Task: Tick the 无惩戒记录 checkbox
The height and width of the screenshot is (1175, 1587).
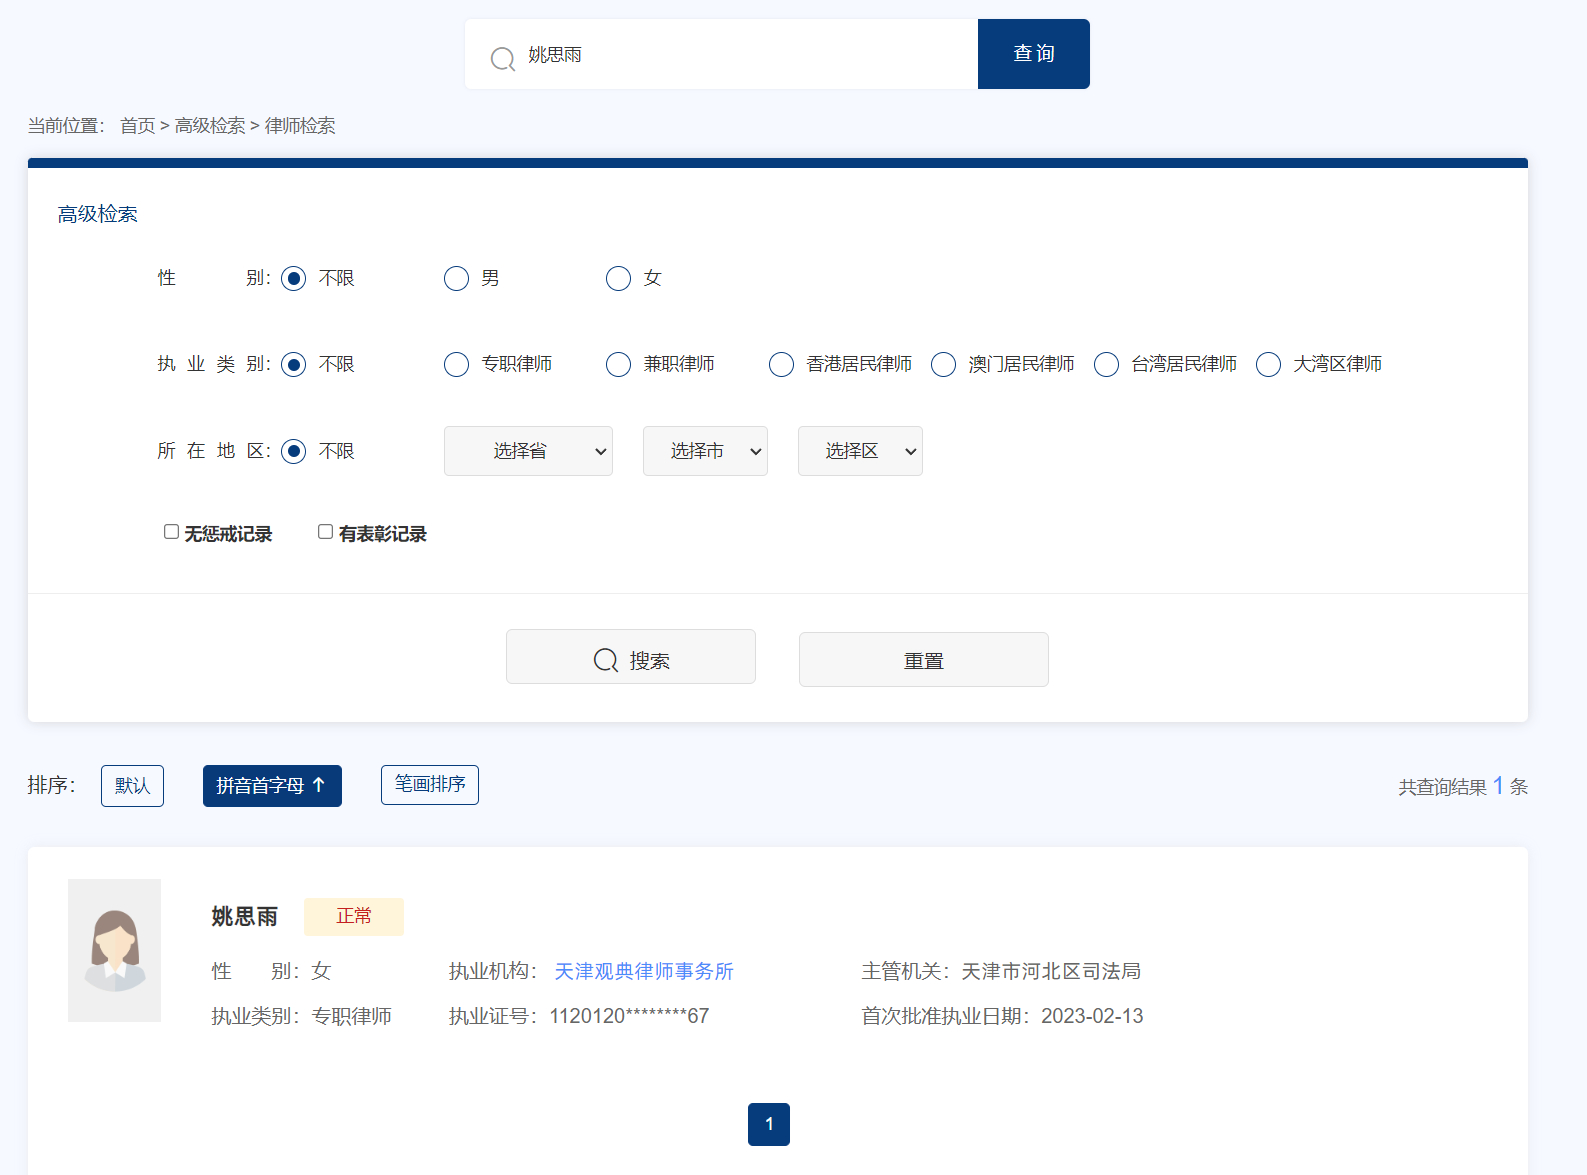Action: (171, 532)
